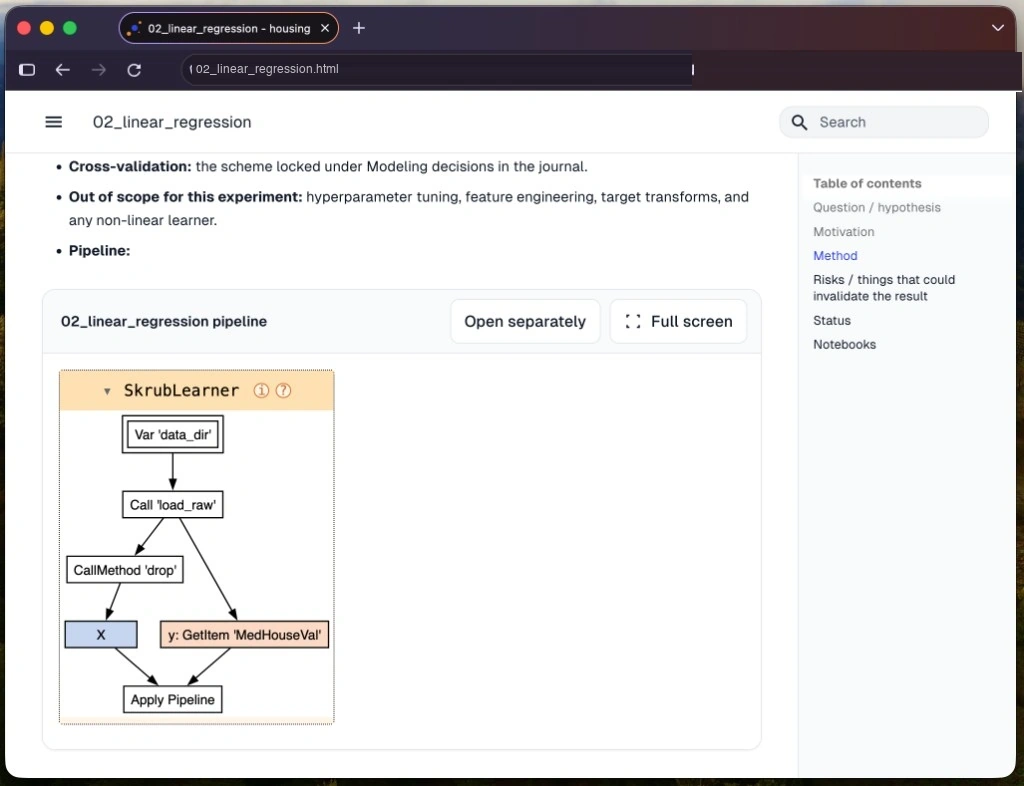Click the search magnifier icon

click(x=799, y=122)
